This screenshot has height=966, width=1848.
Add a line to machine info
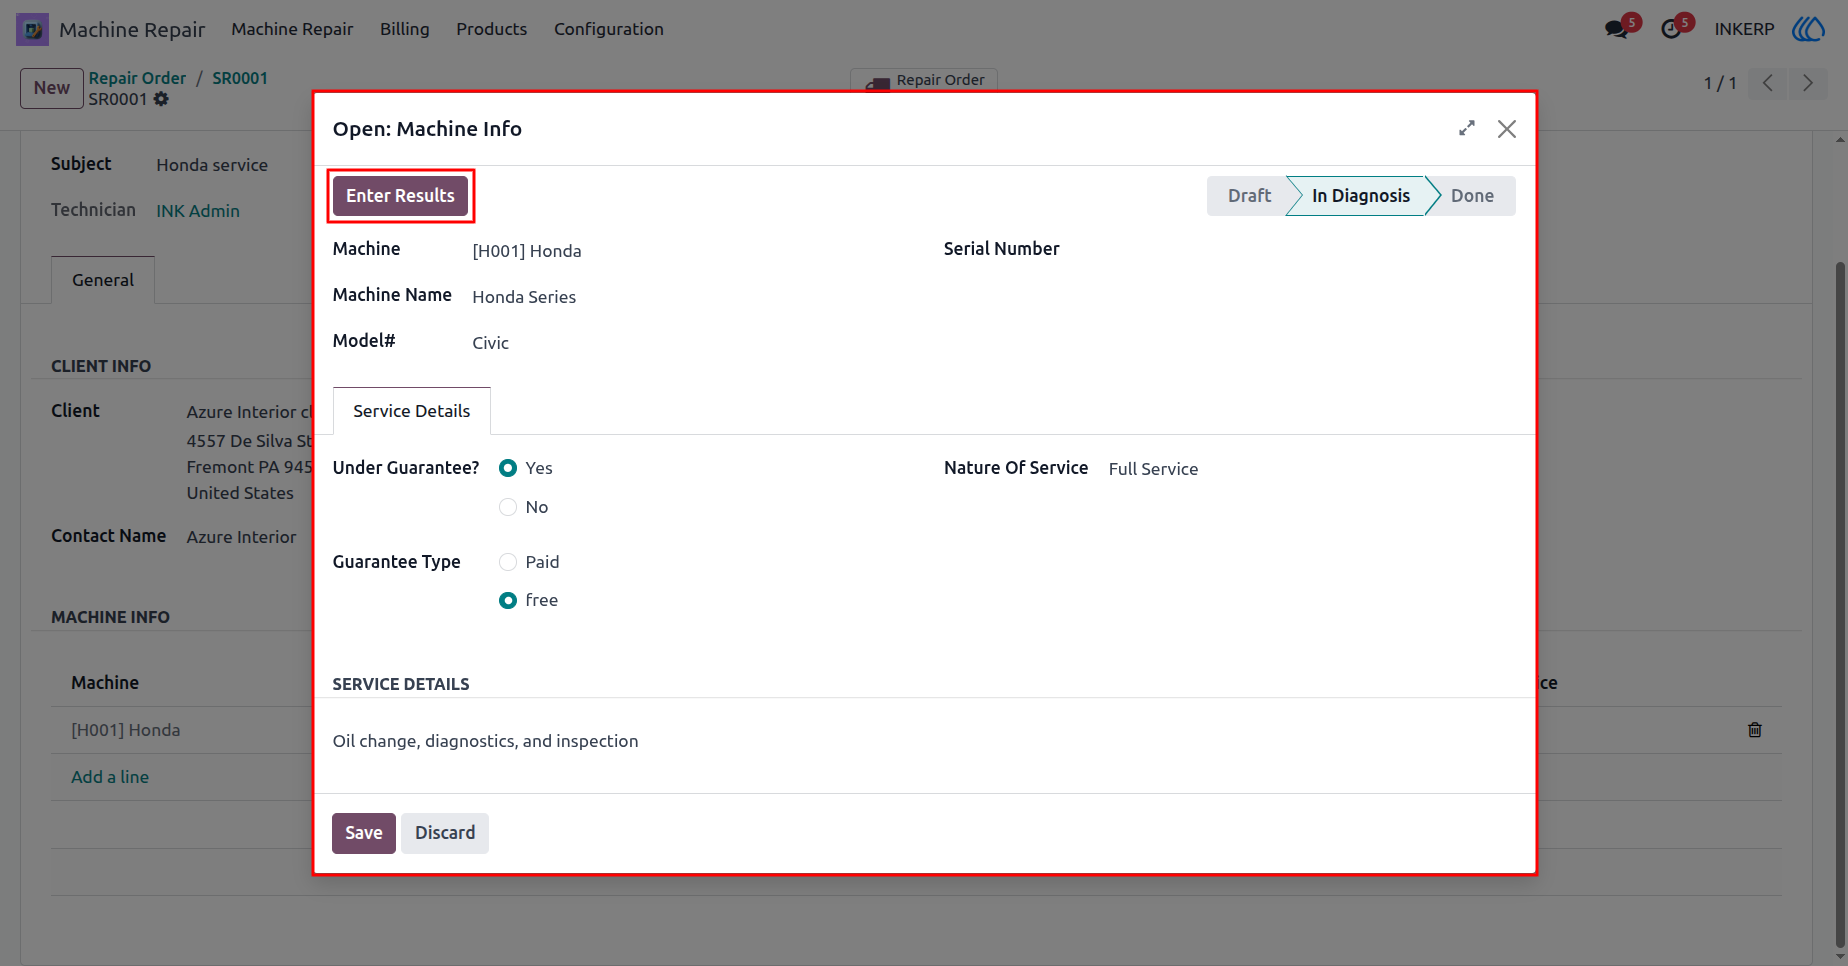(110, 777)
